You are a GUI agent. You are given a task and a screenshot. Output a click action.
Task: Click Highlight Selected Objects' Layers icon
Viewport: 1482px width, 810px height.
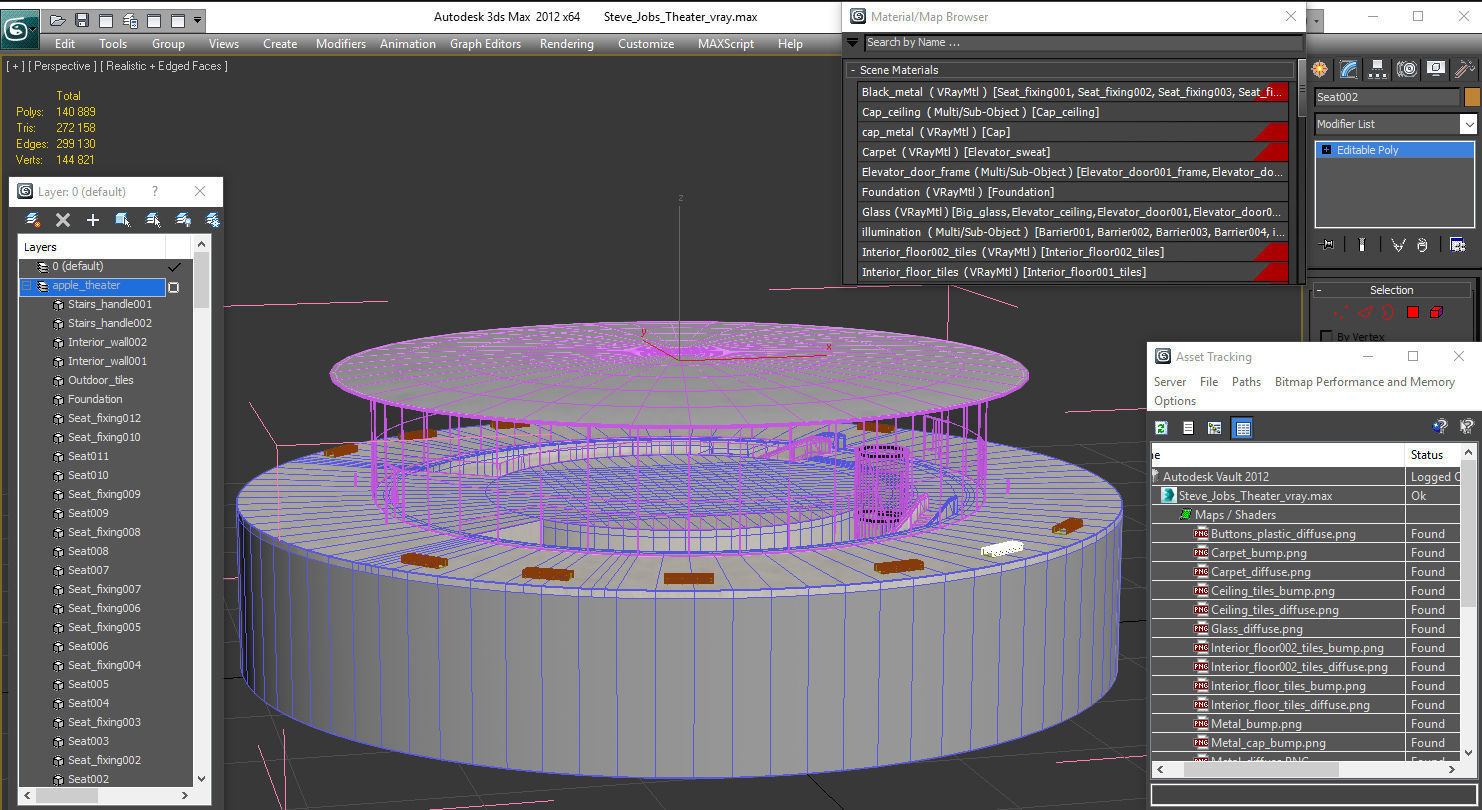pyautogui.click(x=153, y=220)
